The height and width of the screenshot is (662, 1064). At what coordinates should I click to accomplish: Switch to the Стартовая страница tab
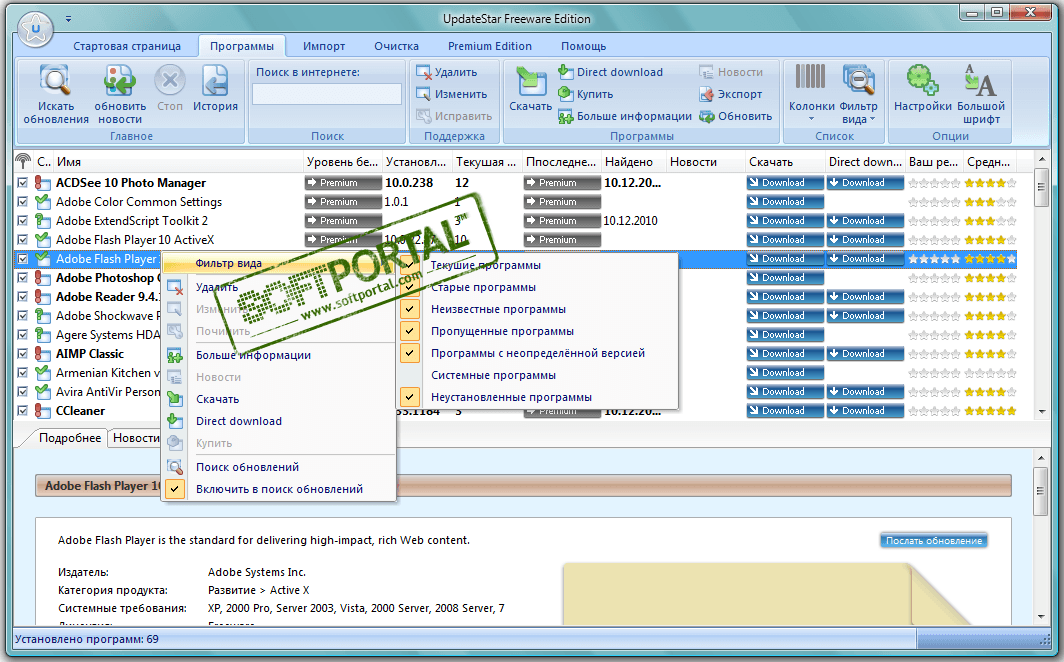point(127,46)
